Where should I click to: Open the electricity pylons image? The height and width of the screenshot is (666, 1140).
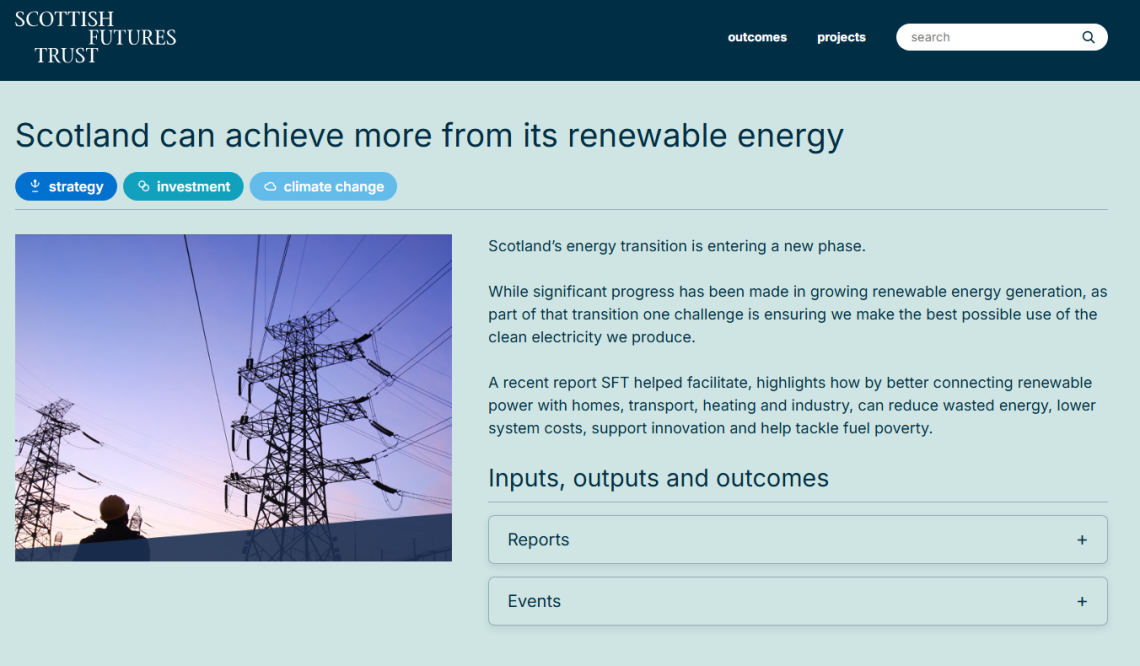(x=233, y=398)
